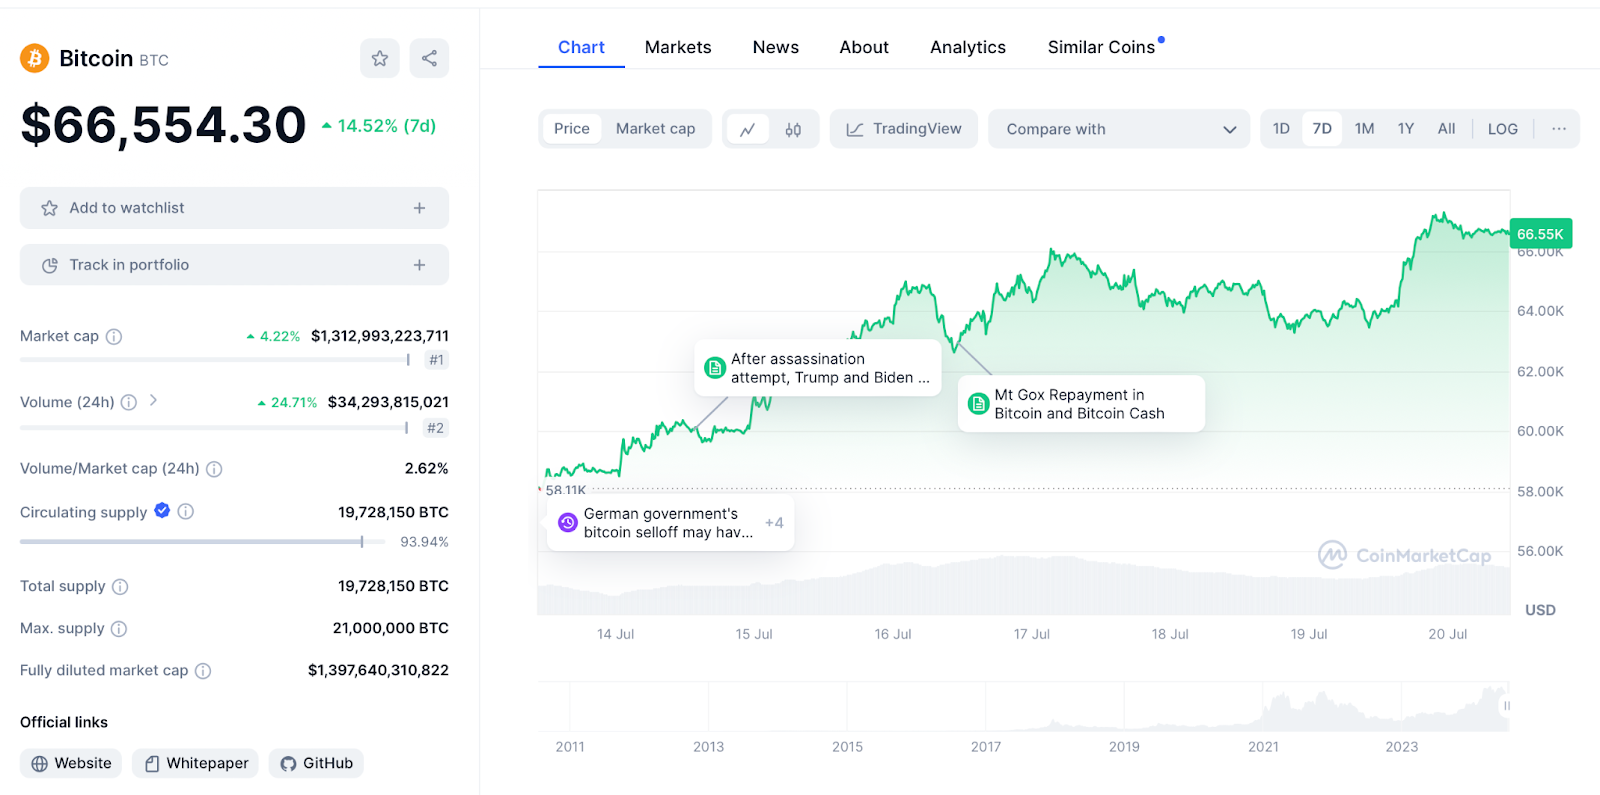Screen dimensions: 1600x795
Task: Open the News tab
Action: (x=776, y=47)
